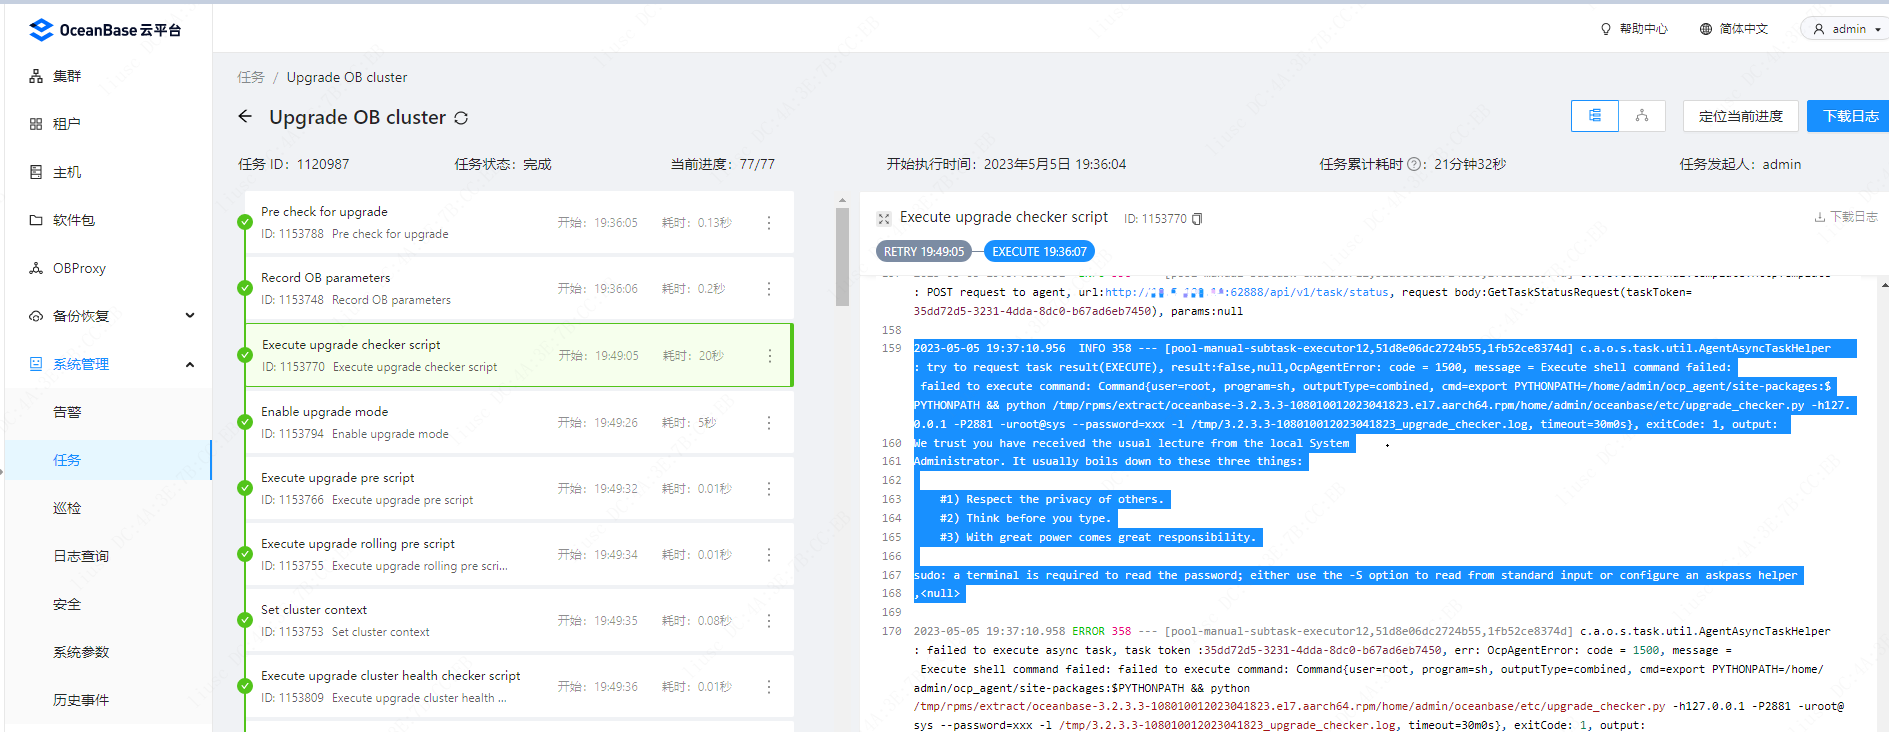Click the 租户 tenant sidebar icon
The image size is (1890, 732).
(x=36, y=124)
